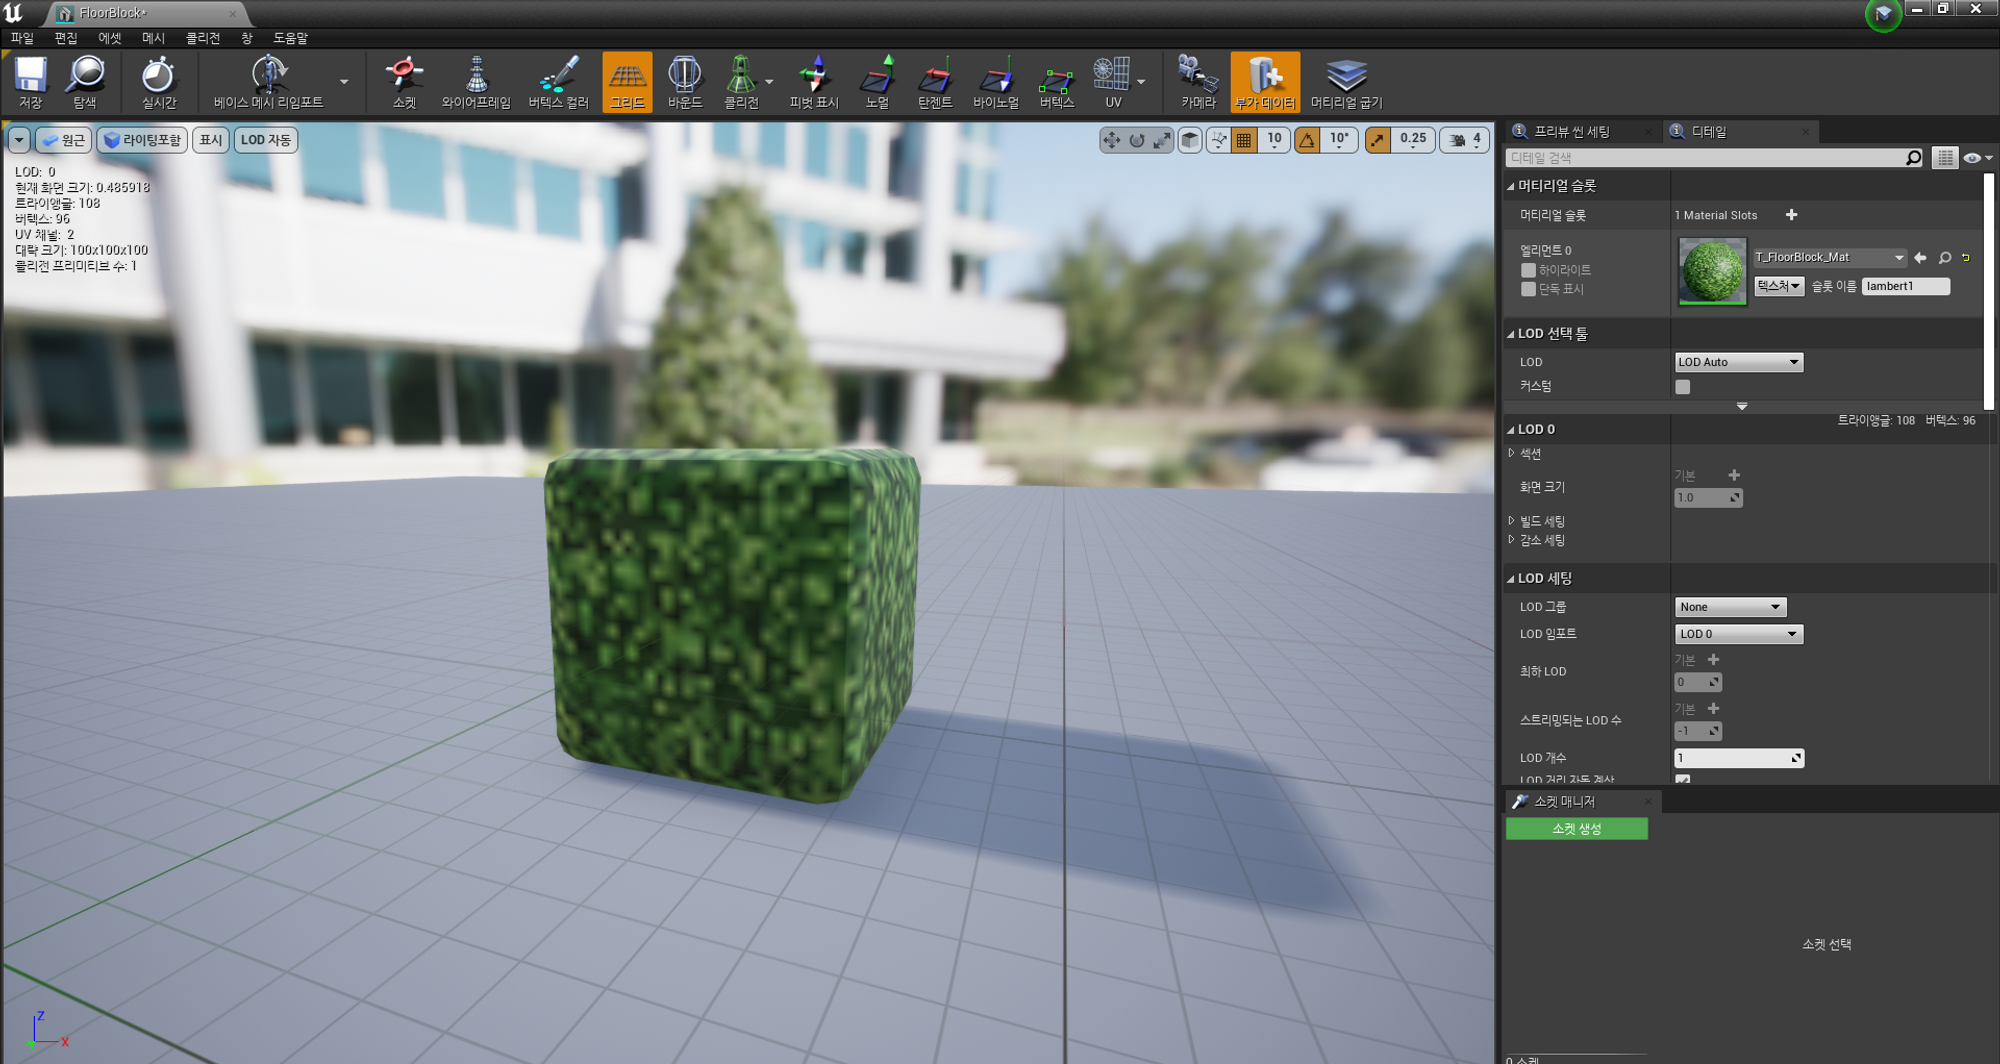
Task: Open the Edit (편집) menu
Action: coord(66,38)
